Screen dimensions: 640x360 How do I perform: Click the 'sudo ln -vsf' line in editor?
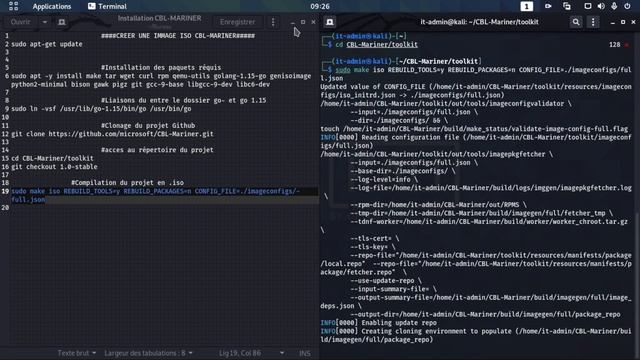(101, 109)
